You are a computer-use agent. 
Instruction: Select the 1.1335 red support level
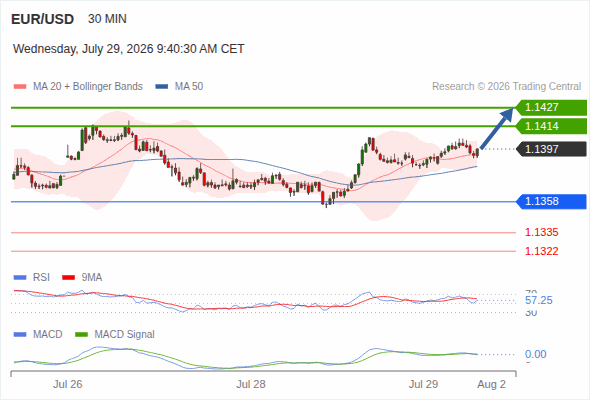point(541,232)
